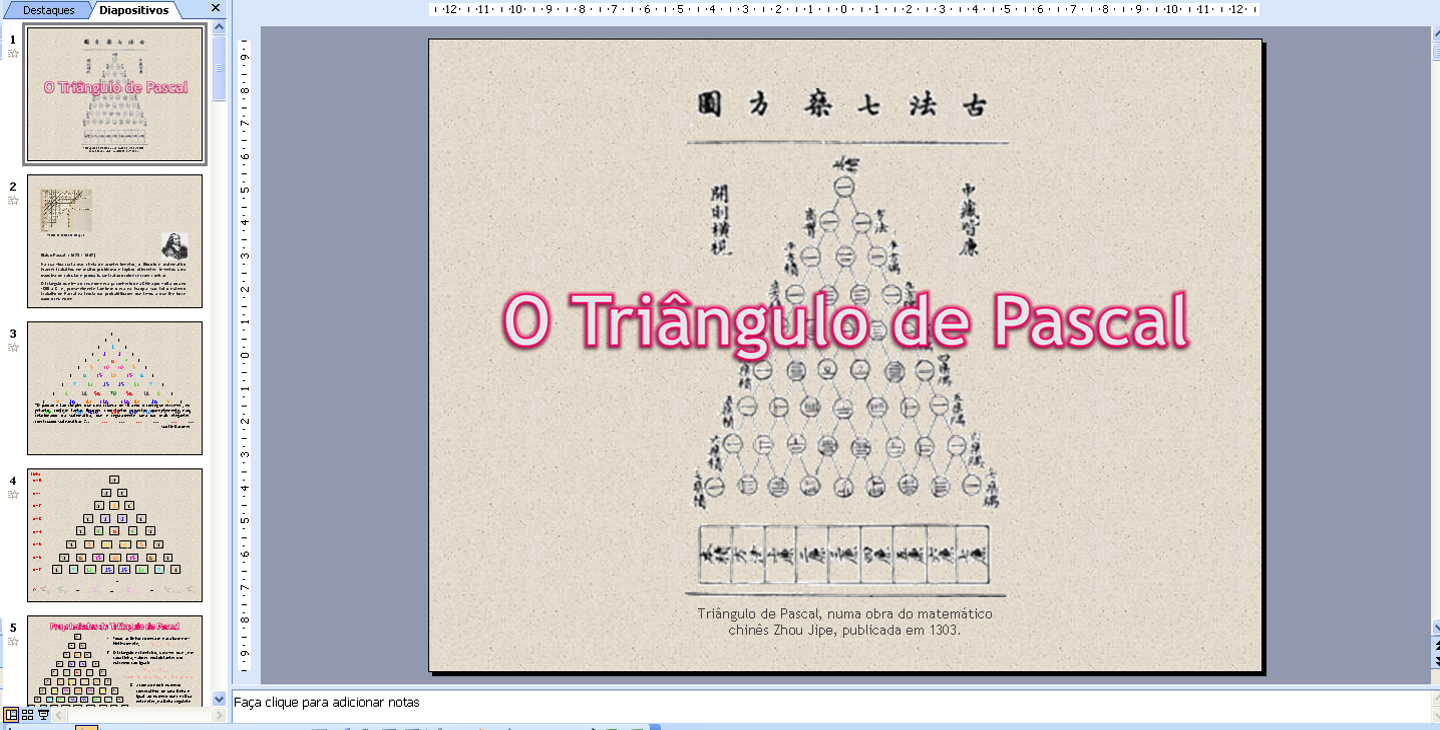Switch to Normal view icon
Viewport: 1440px width, 730px height.
tap(11, 715)
